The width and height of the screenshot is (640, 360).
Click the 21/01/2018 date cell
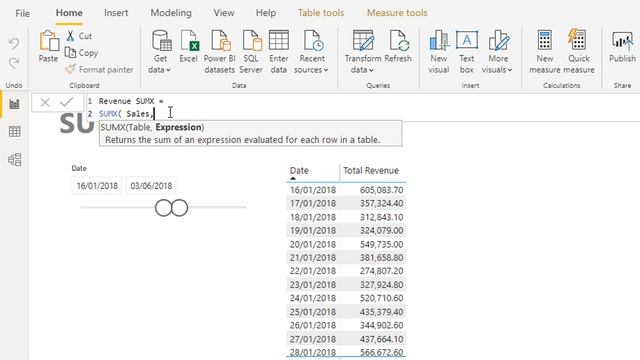pyautogui.click(x=313, y=258)
